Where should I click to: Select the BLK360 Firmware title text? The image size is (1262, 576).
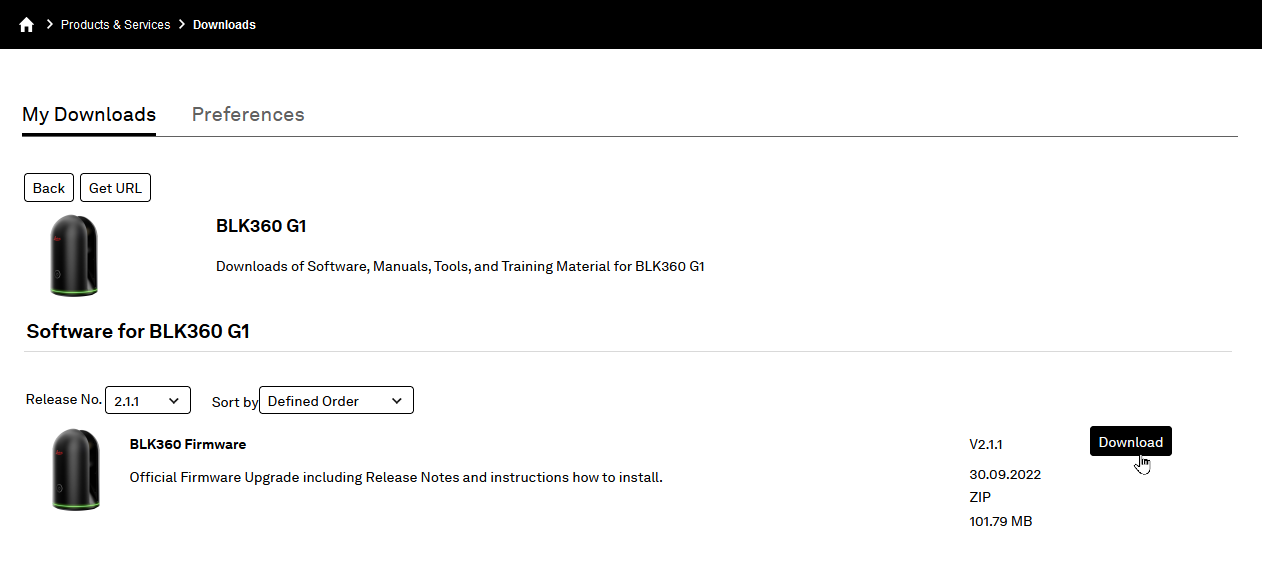pos(188,444)
